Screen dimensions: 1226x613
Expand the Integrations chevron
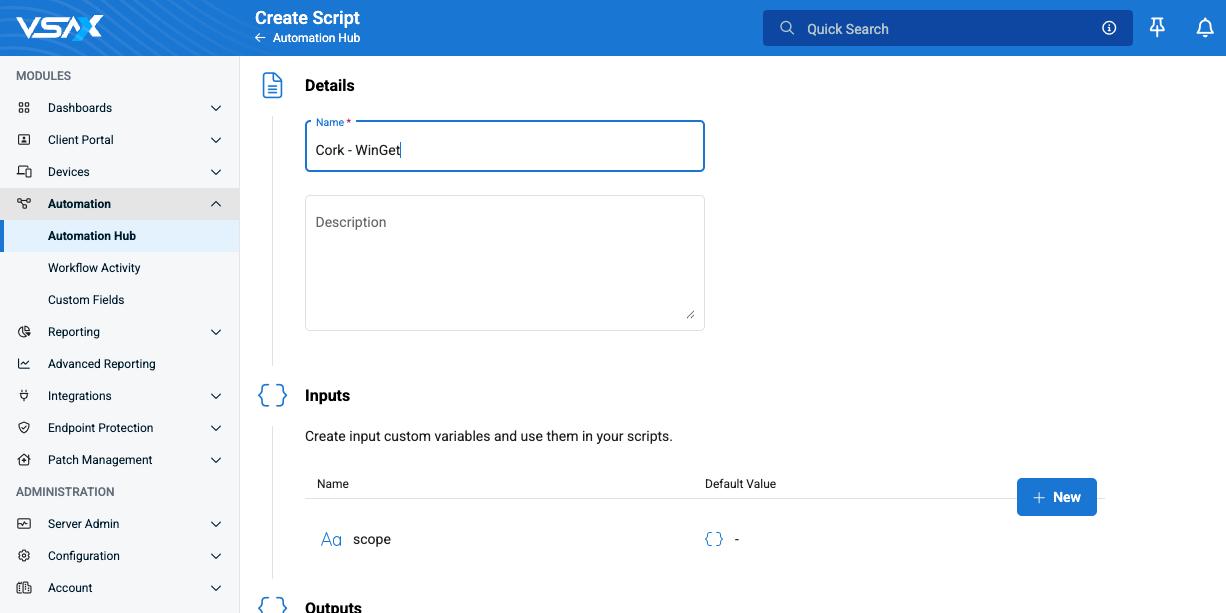pos(216,396)
